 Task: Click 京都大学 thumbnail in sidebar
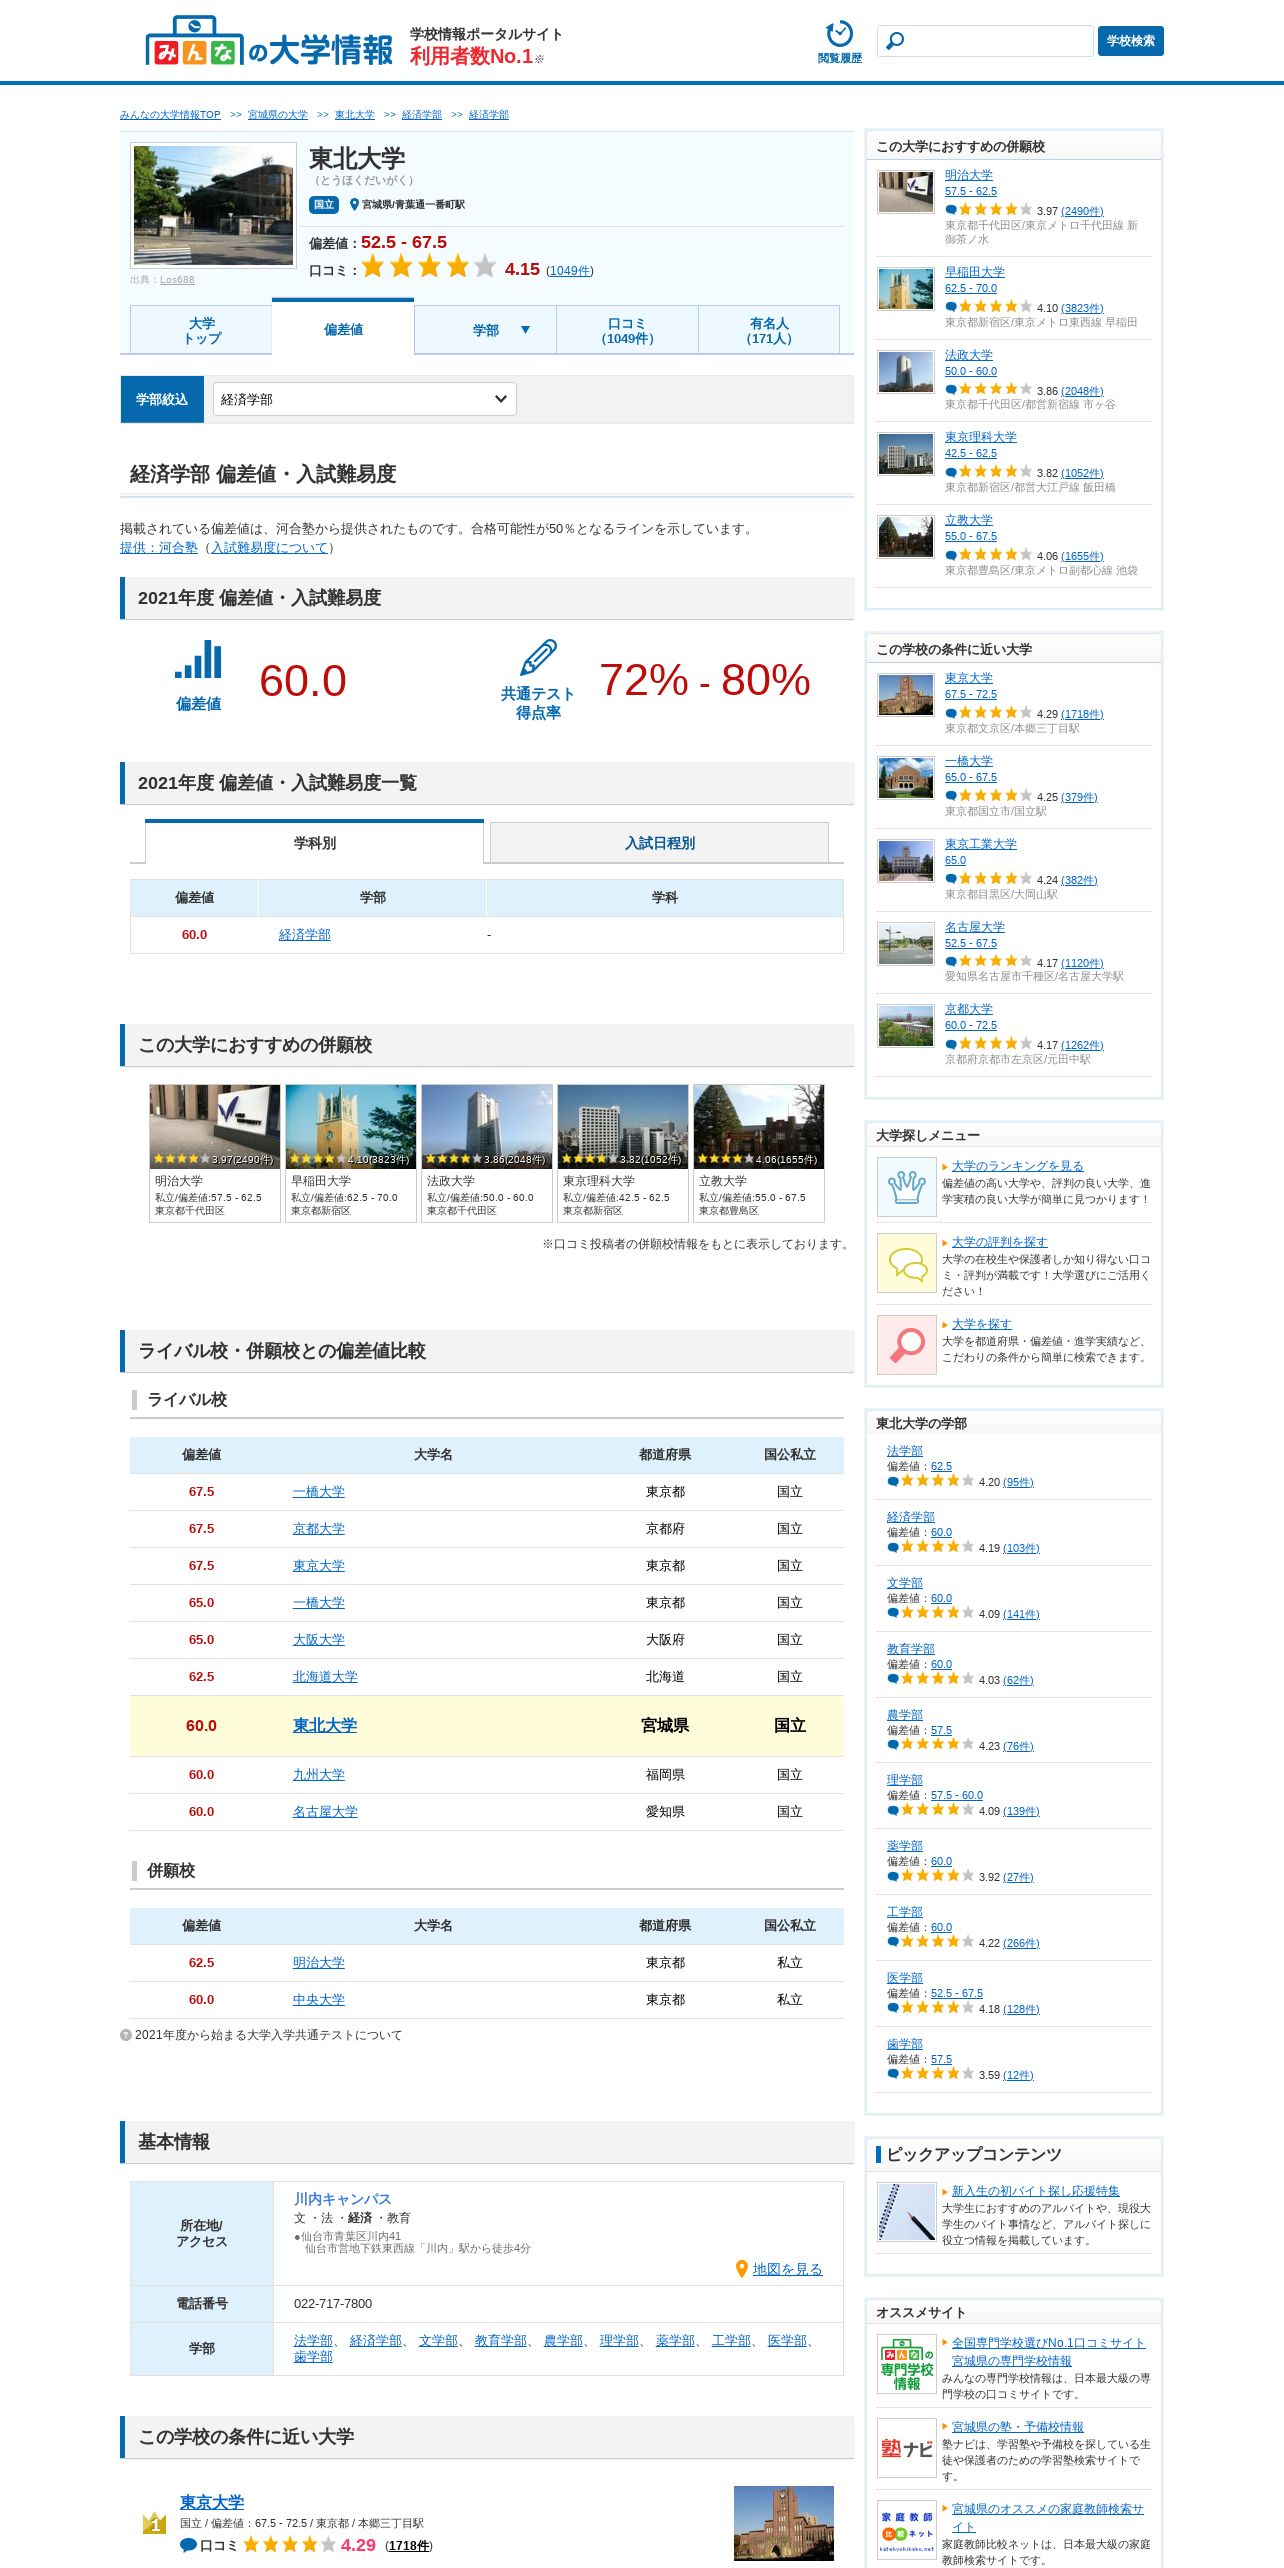pyautogui.click(x=905, y=1025)
